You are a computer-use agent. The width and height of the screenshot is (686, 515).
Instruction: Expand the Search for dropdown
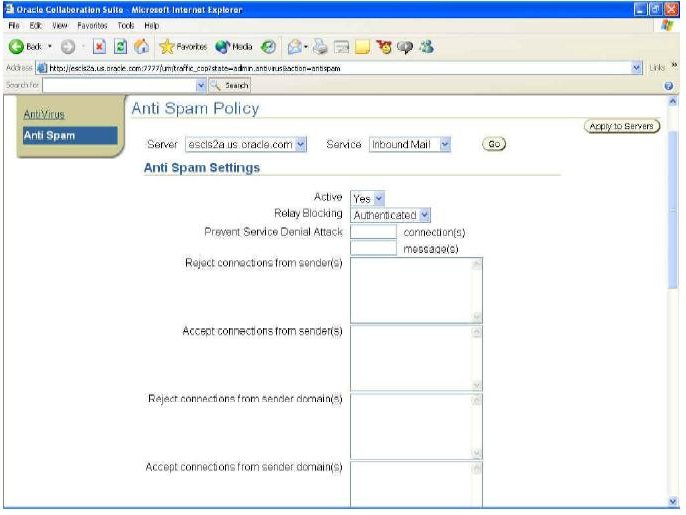click(x=201, y=85)
